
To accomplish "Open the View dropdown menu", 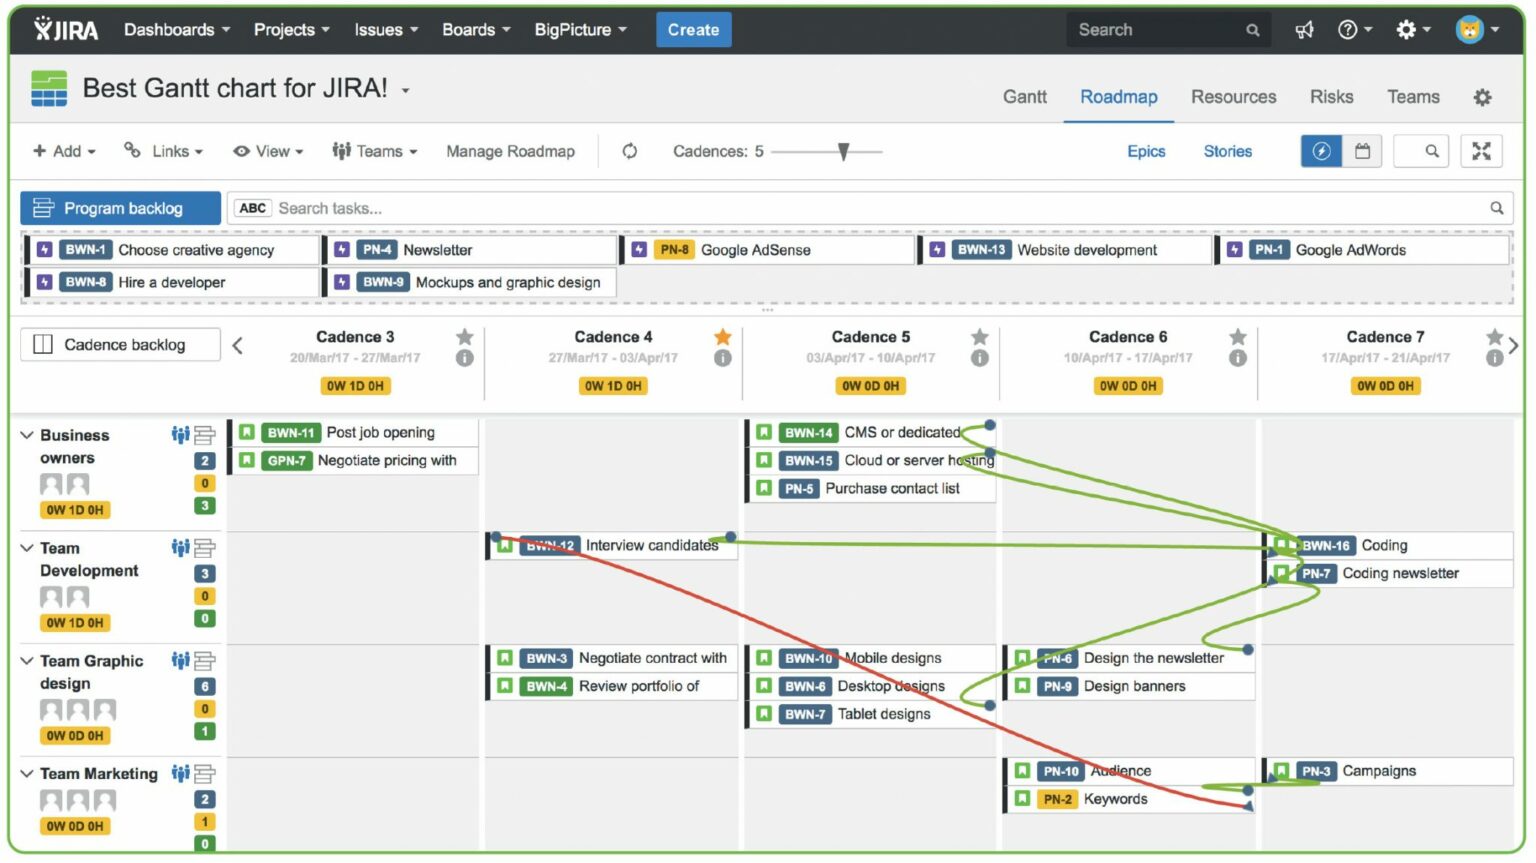I will [267, 151].
